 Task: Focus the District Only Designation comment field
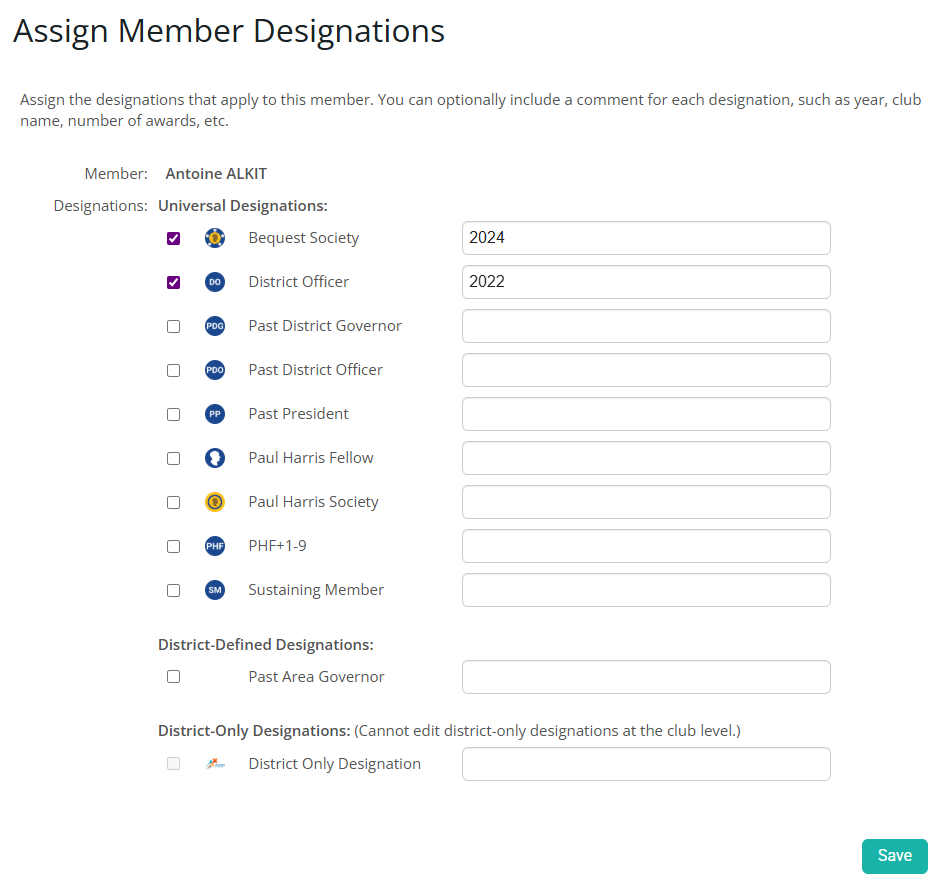point(646,764)
